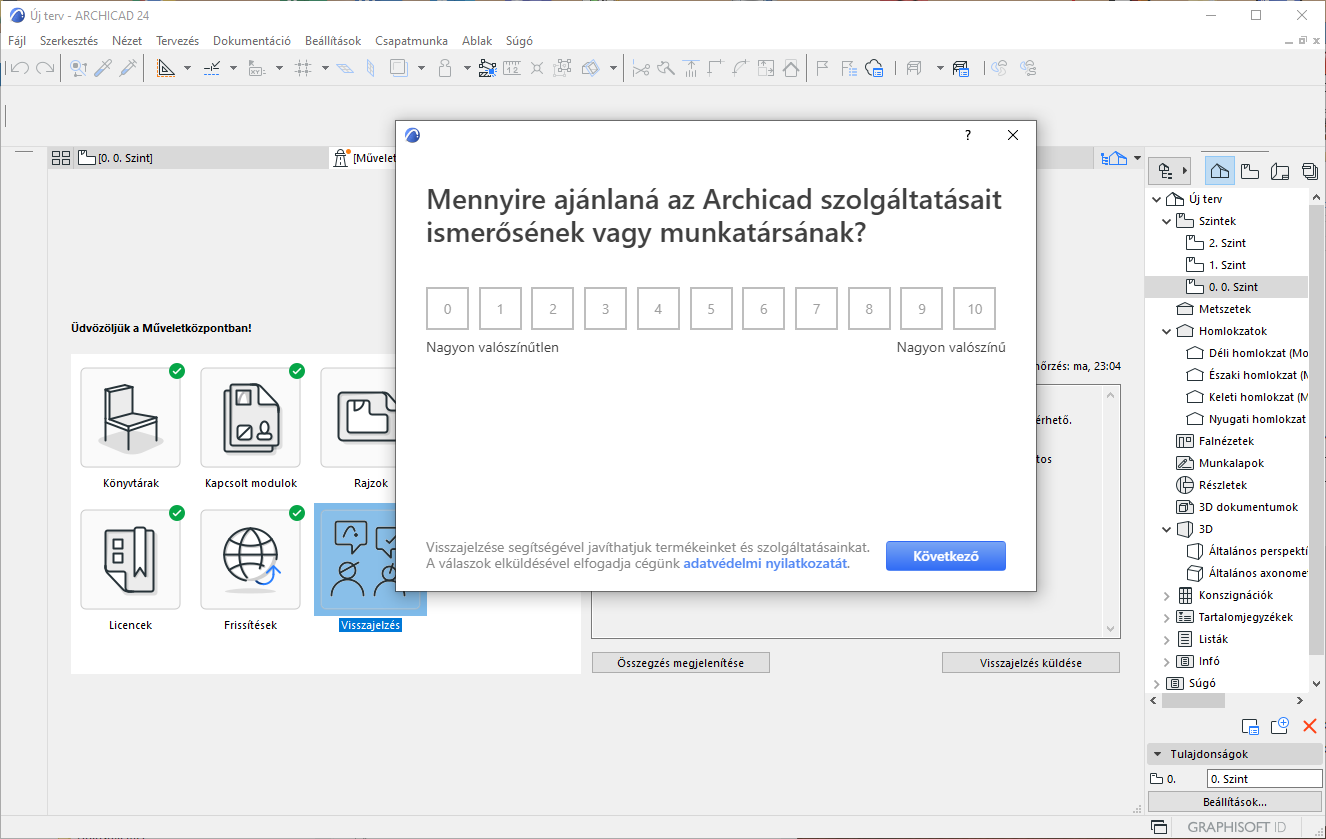
Task: Collapse the Szintek tree node
Action: pos(1166,221)
